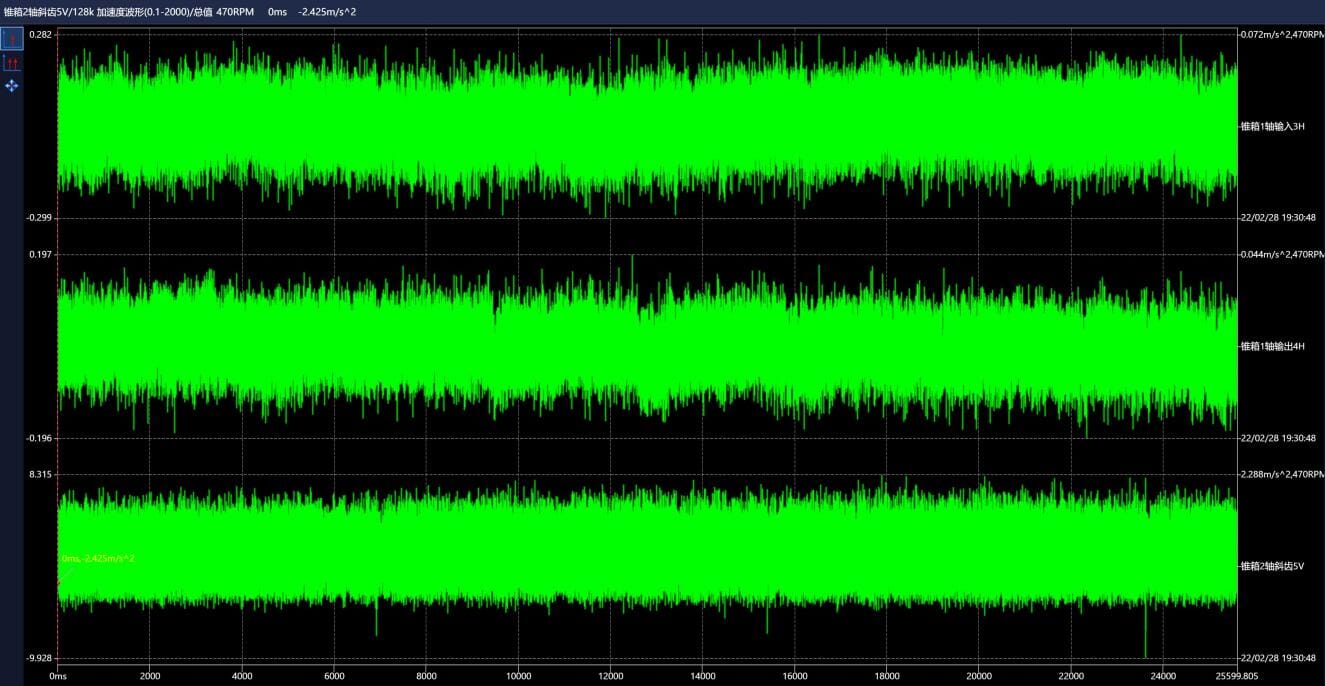Click the yellow cursor readout 0ms, -2.425m/s^2
Screen dimensions: 1325x686
(98, 559)
